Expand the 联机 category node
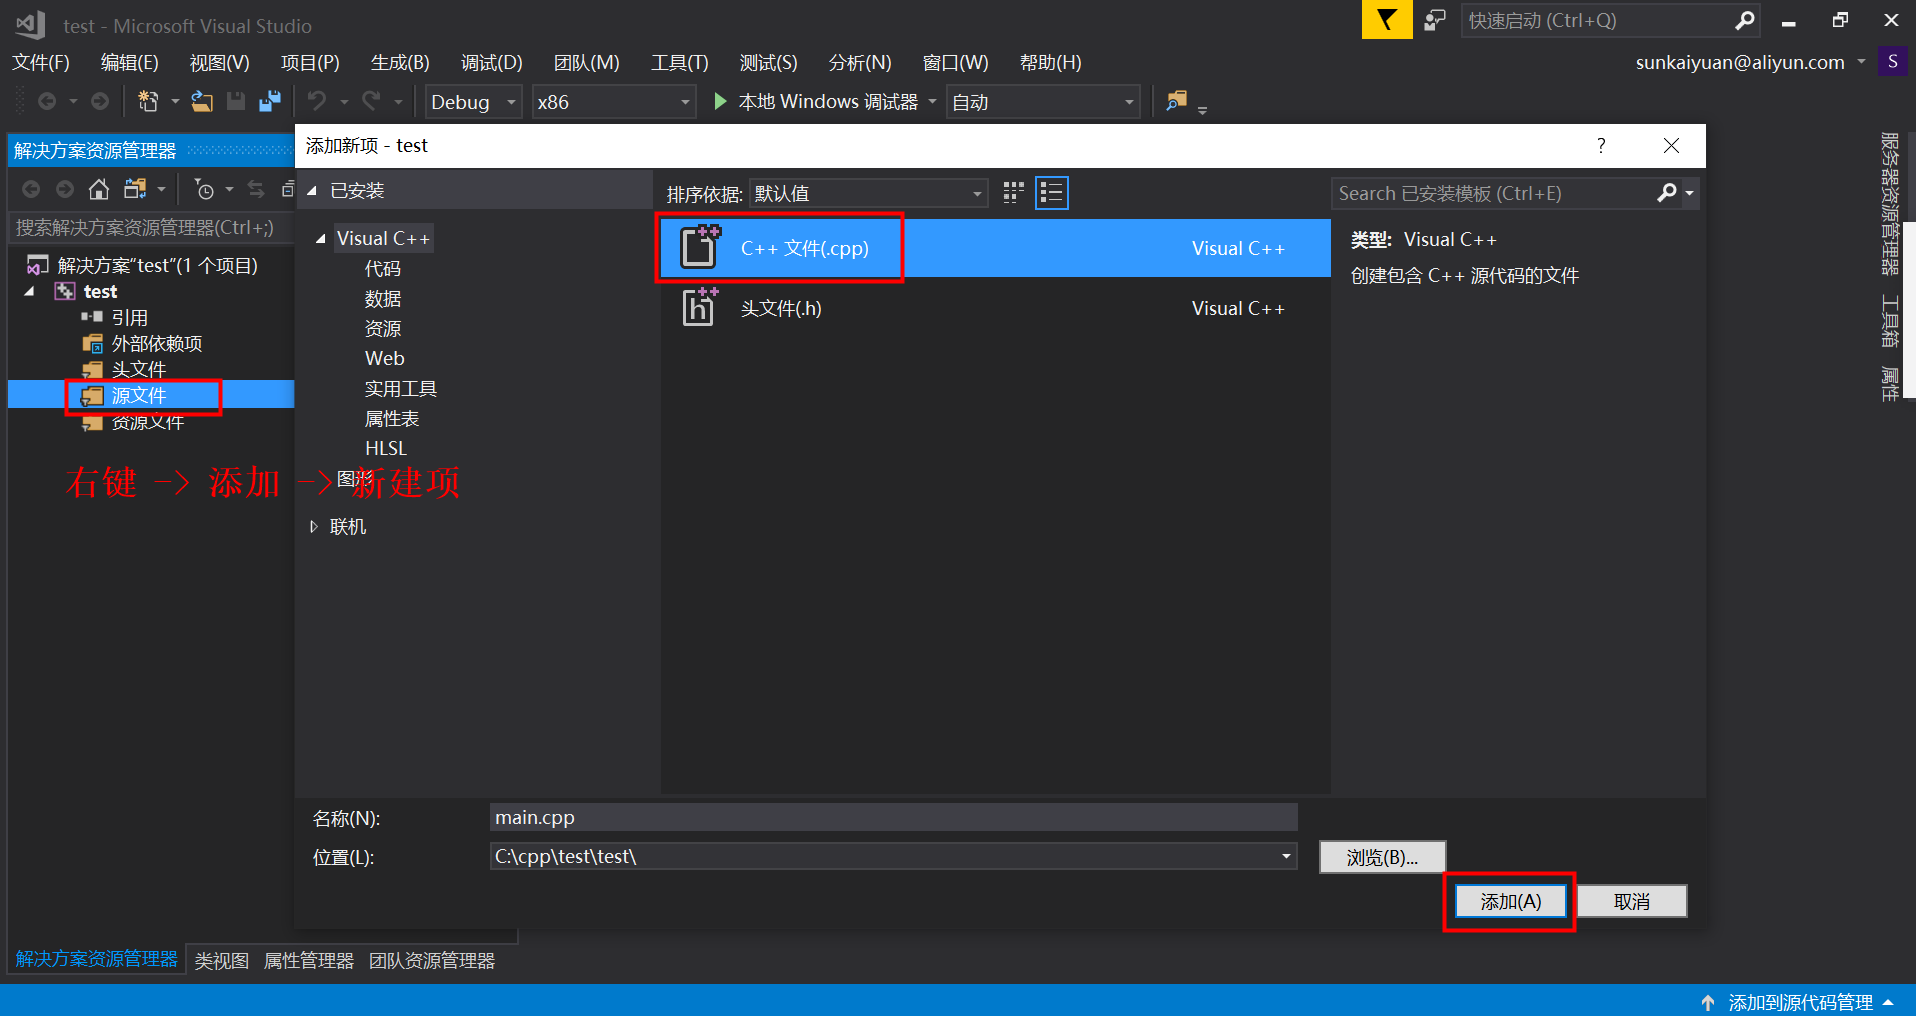This screenshot has height=1016, width=1916. click(314, 526)
